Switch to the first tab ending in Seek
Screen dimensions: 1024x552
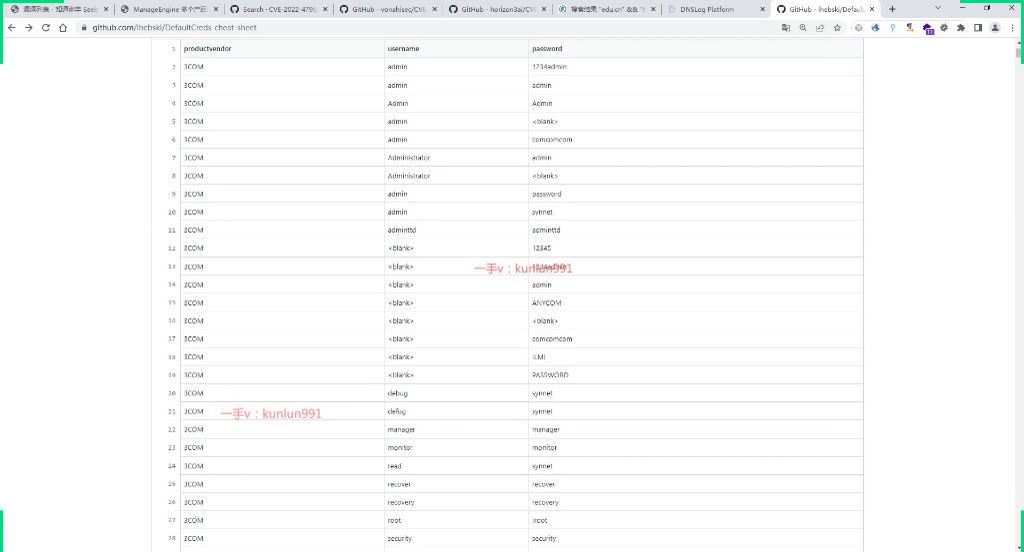(x=60, y=9)
